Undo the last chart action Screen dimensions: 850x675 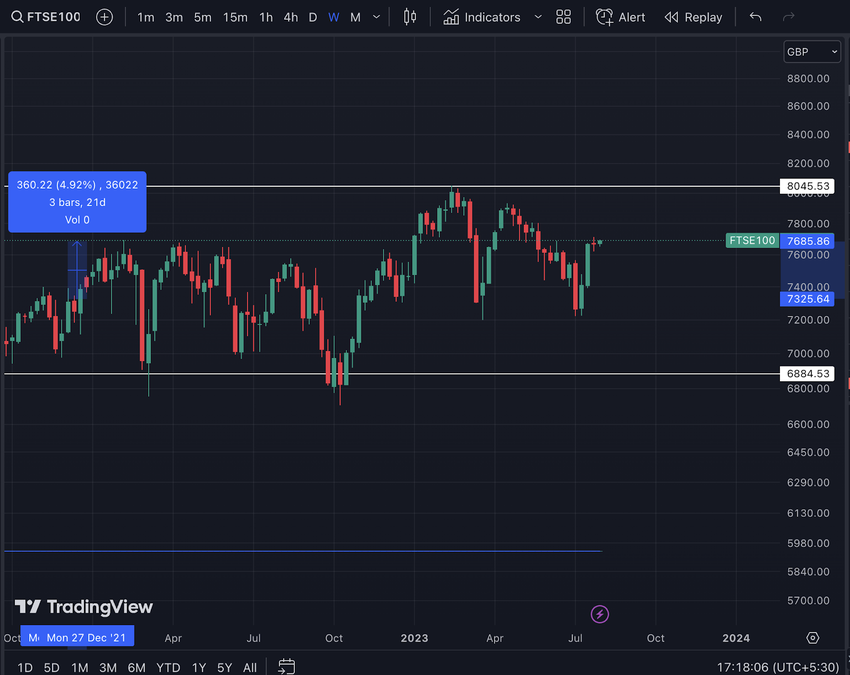tap(756, 17)
